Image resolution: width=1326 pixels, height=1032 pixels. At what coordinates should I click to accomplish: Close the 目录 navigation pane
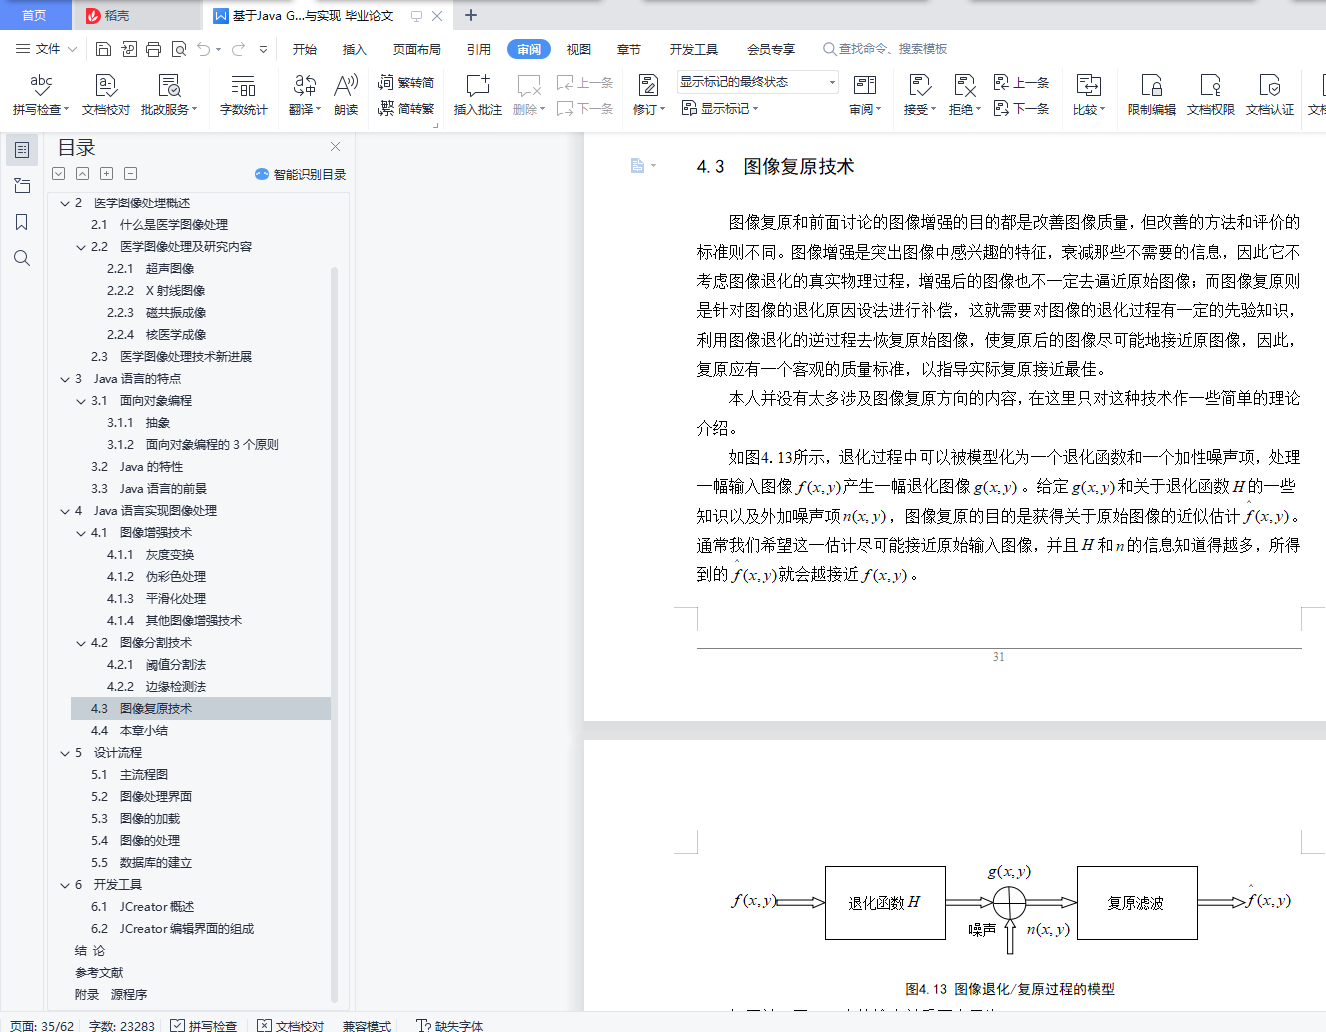click(x=336, y=147)
